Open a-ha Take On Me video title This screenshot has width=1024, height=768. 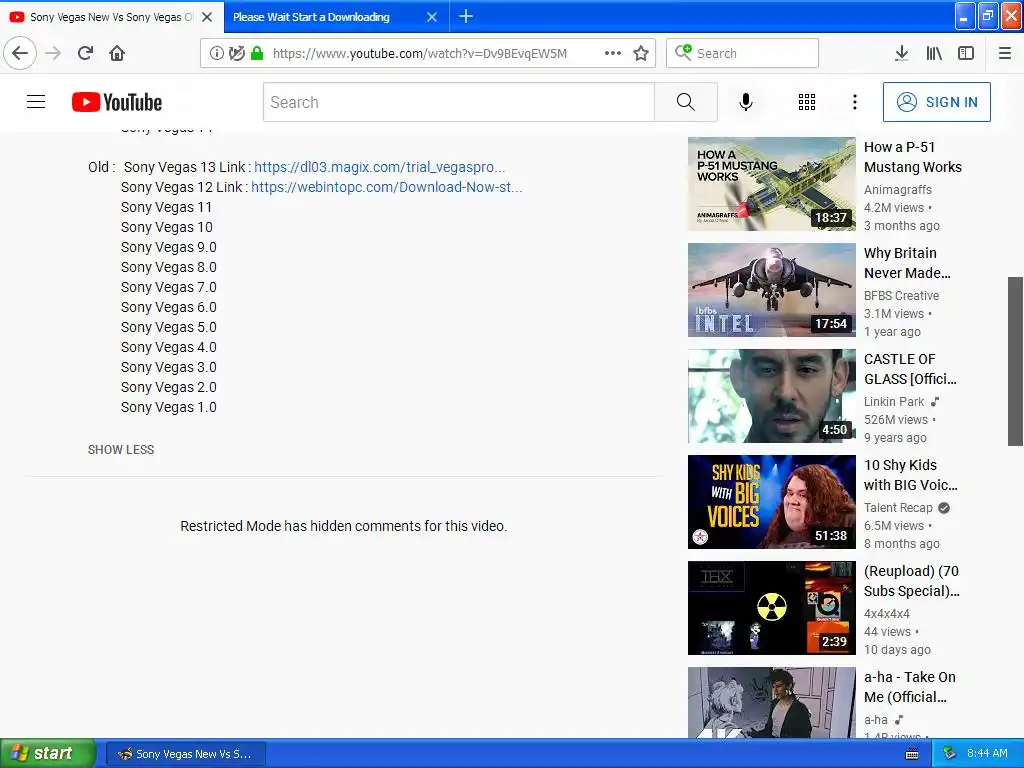(x=910, y=687)
